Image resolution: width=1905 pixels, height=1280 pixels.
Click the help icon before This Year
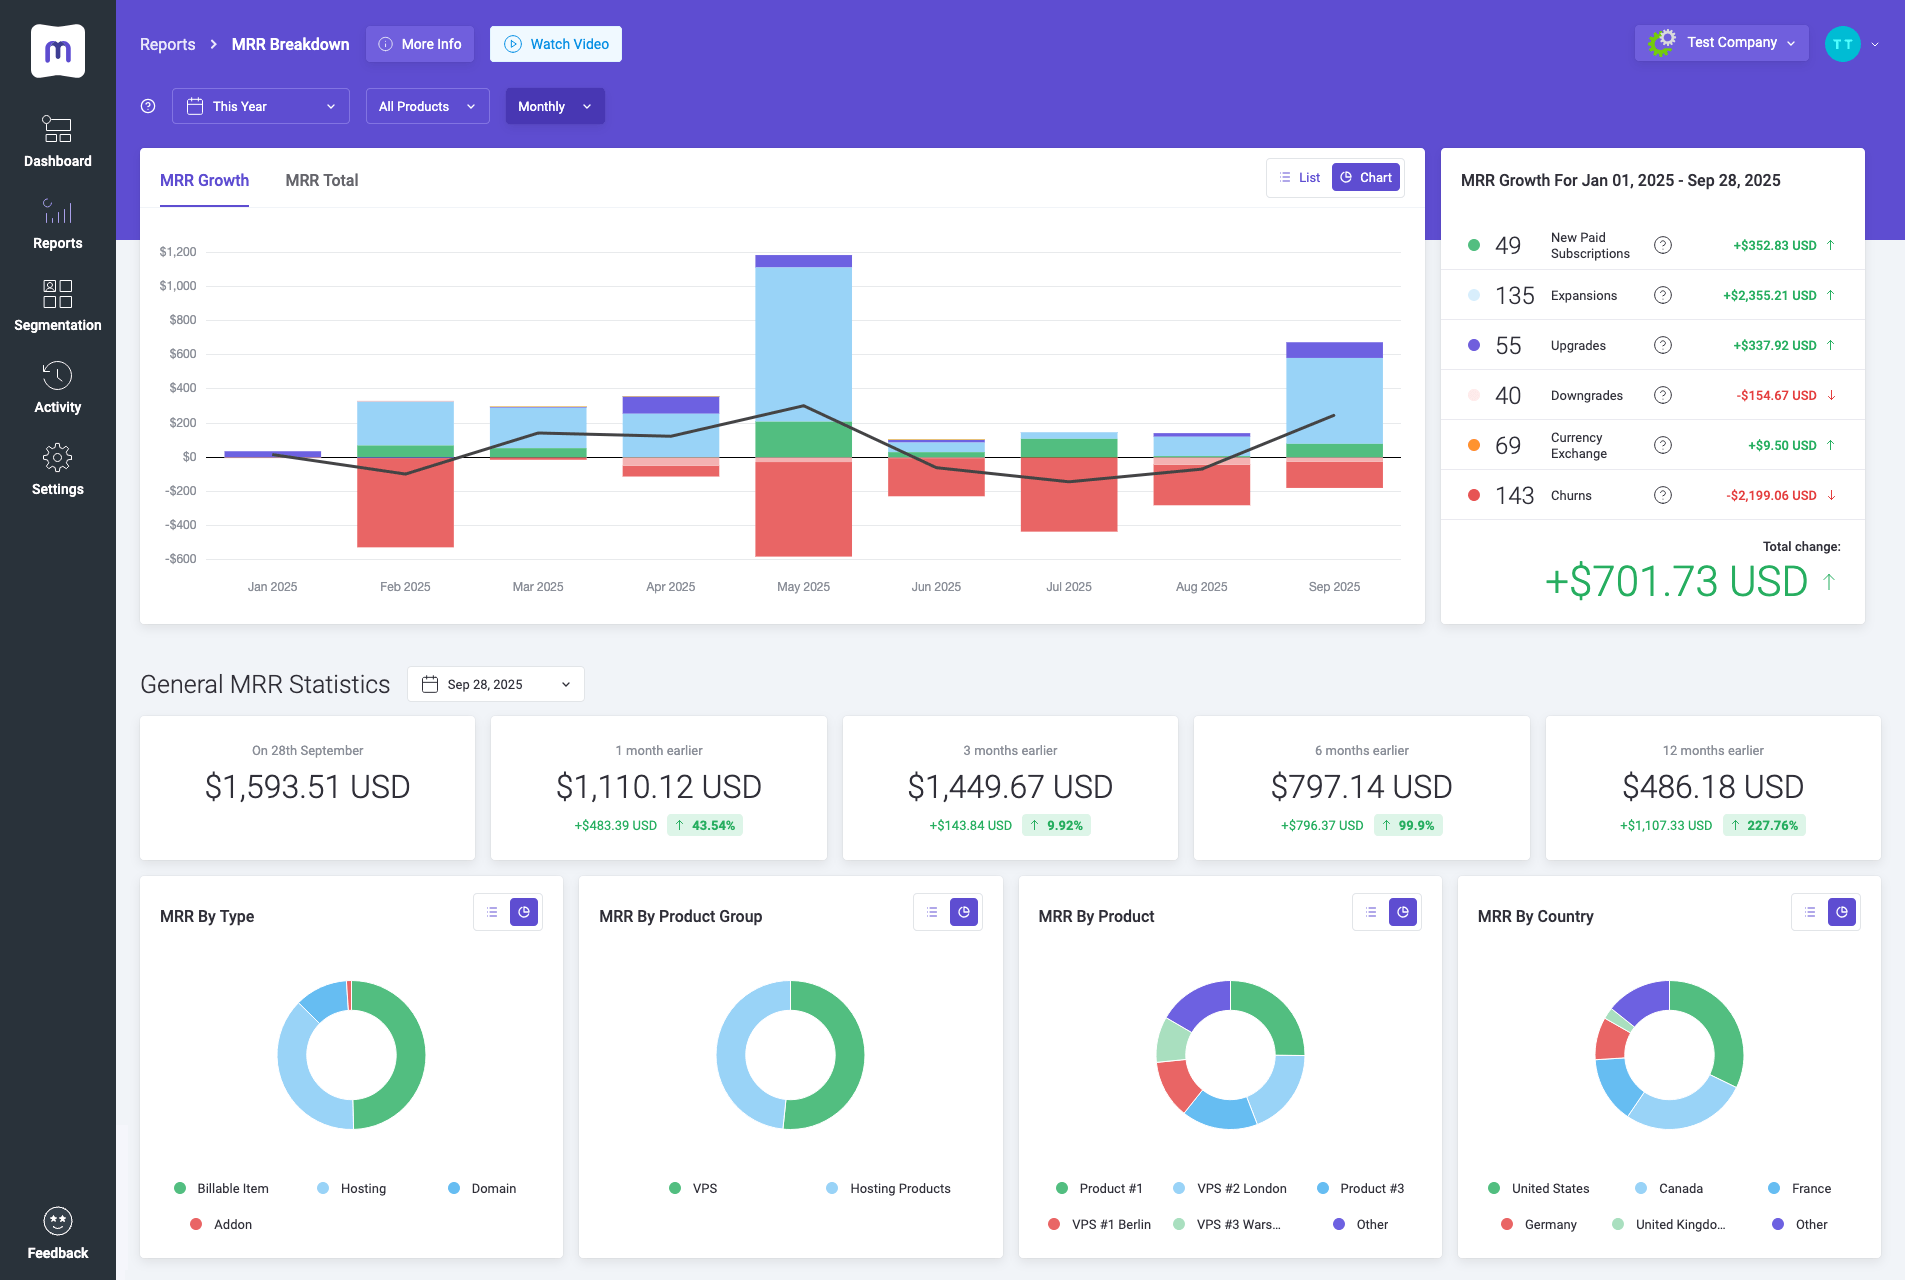(148, 106)
